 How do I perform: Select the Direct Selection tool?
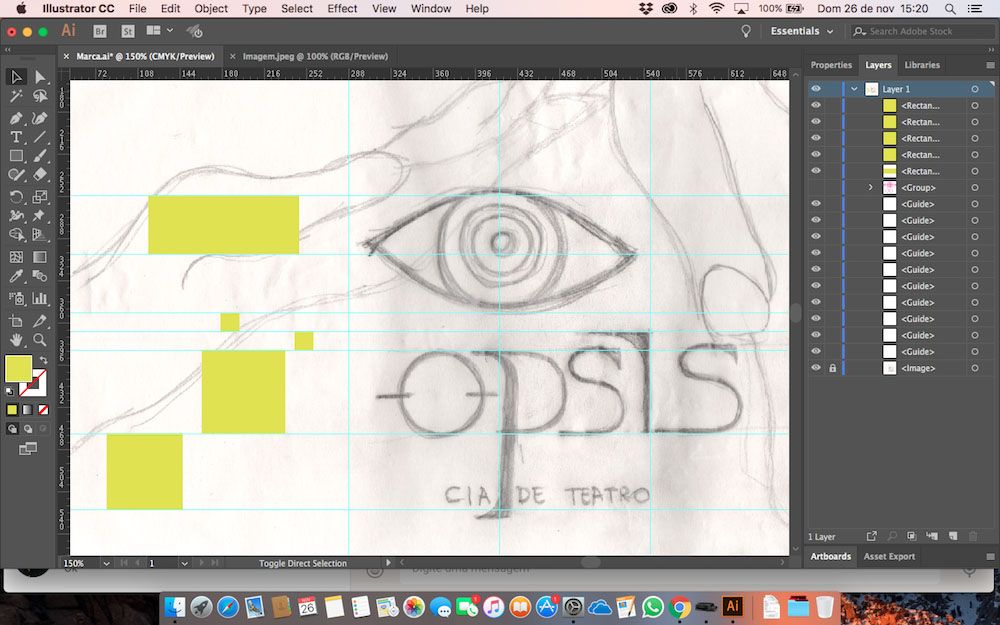point(40,77)
